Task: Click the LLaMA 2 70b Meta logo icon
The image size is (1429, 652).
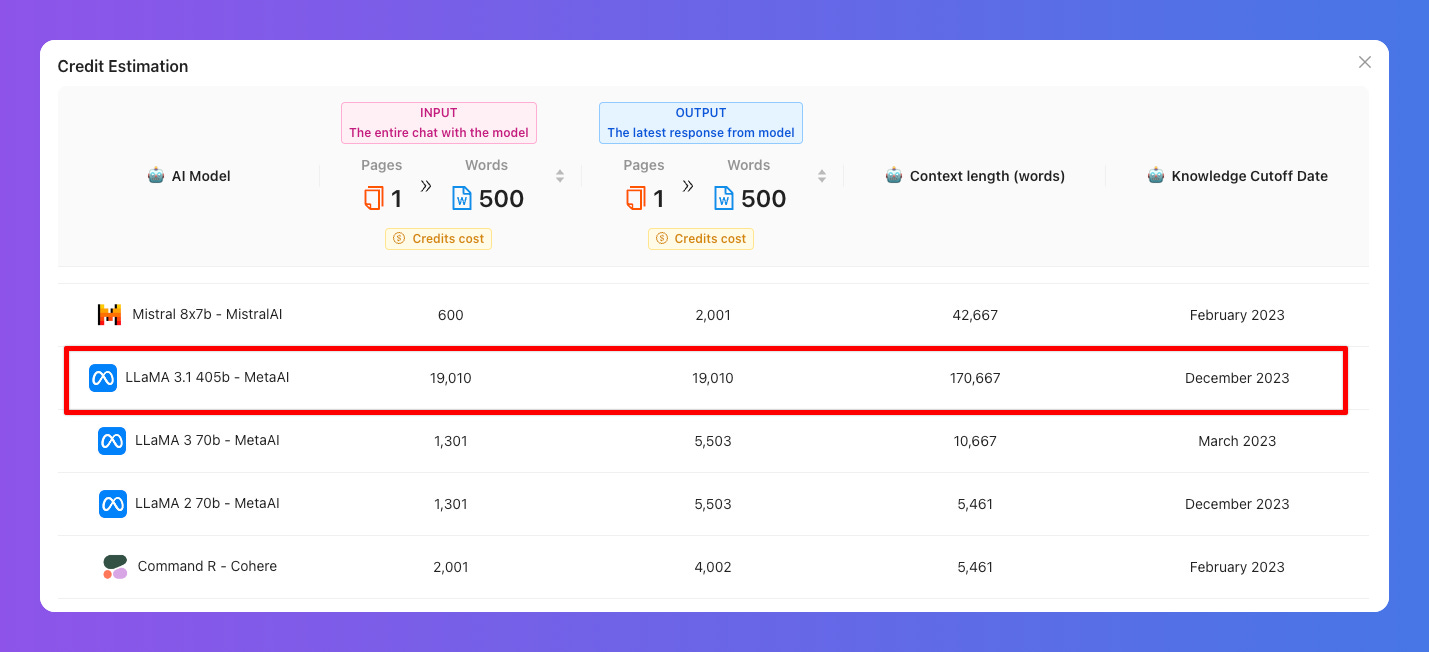Action: (x=112, y=504)
